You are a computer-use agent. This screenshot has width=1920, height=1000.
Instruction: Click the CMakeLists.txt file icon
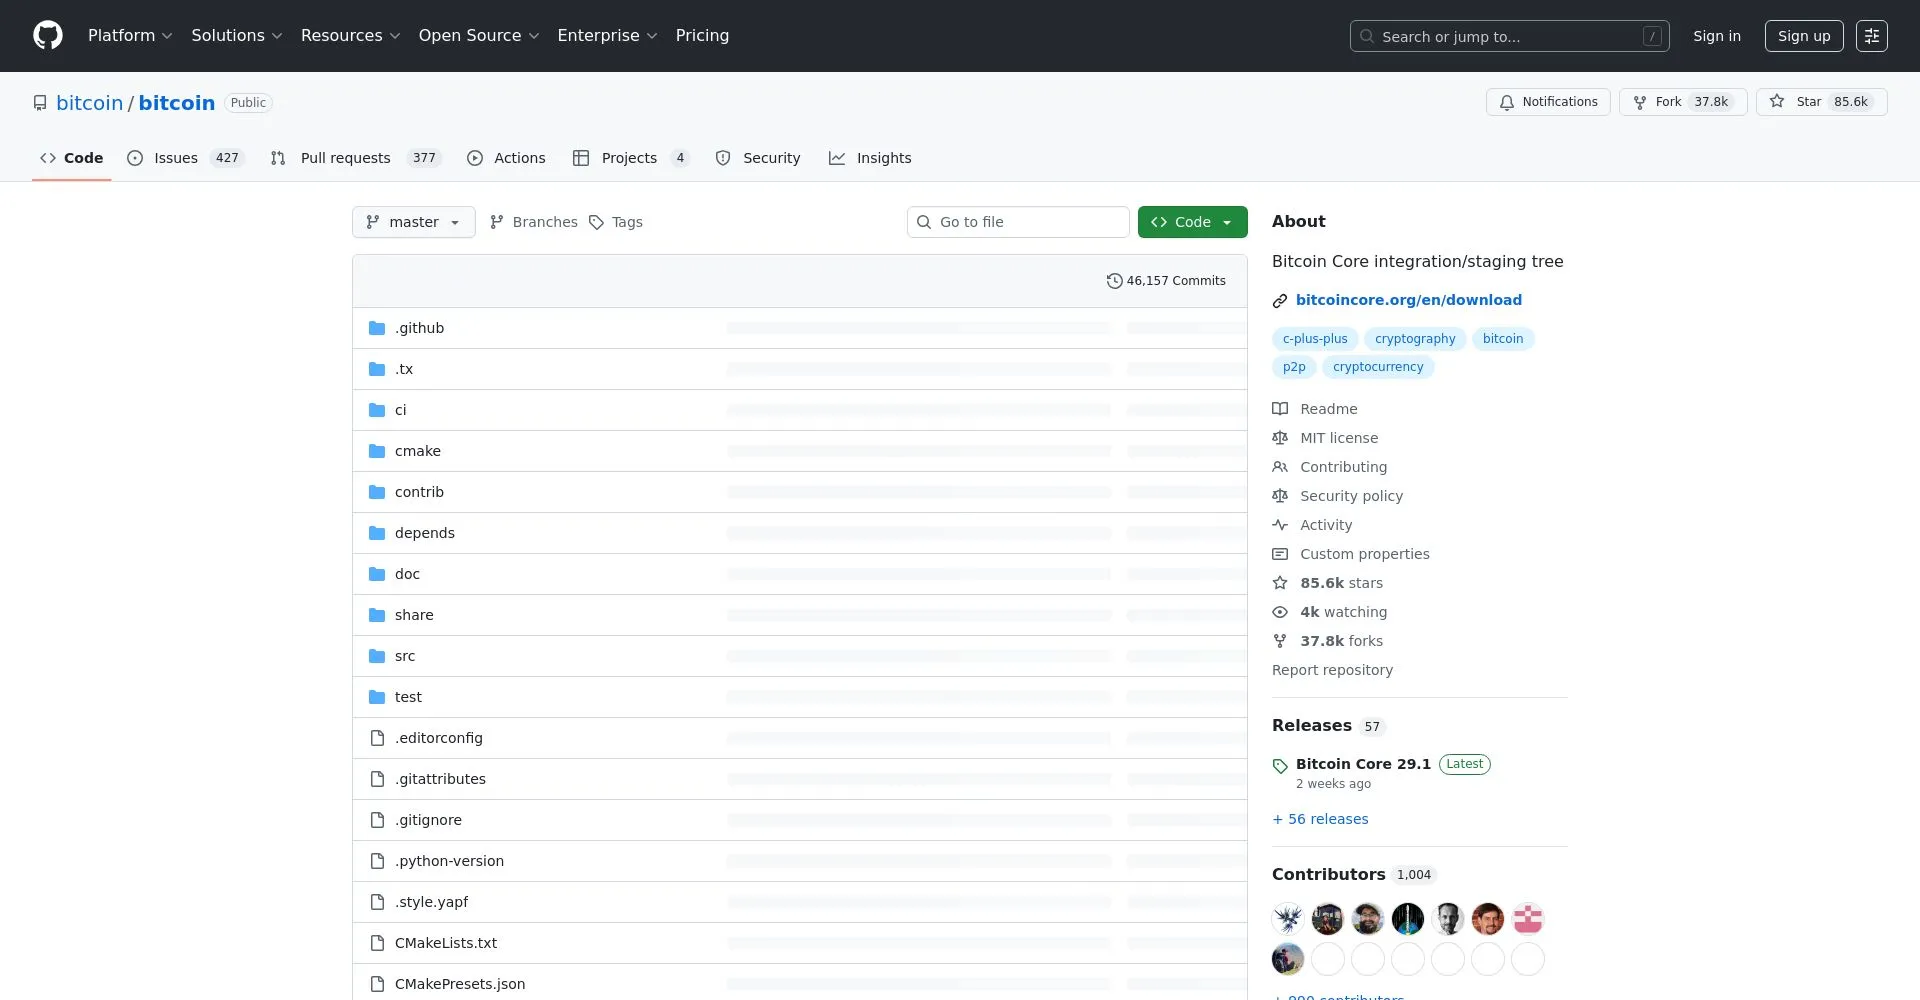(377, 943)
